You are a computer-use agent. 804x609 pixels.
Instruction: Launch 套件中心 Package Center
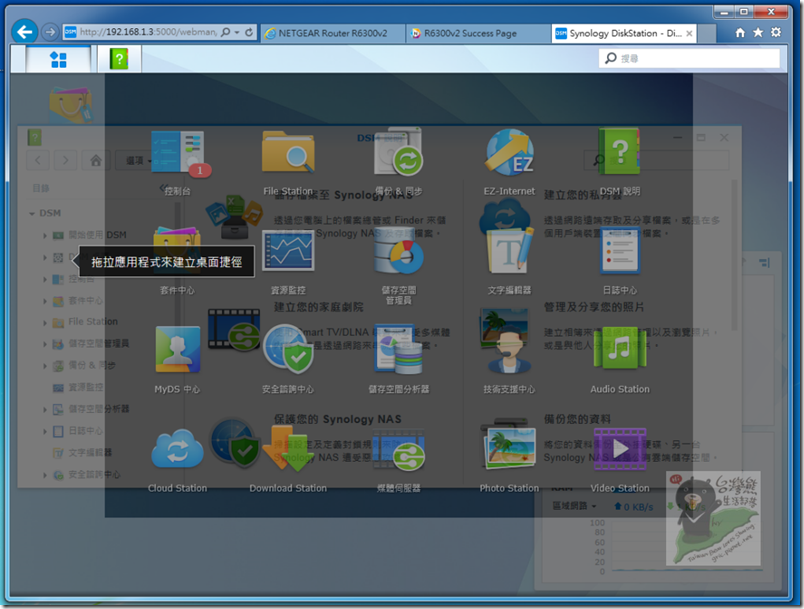(x=178, y=252)
